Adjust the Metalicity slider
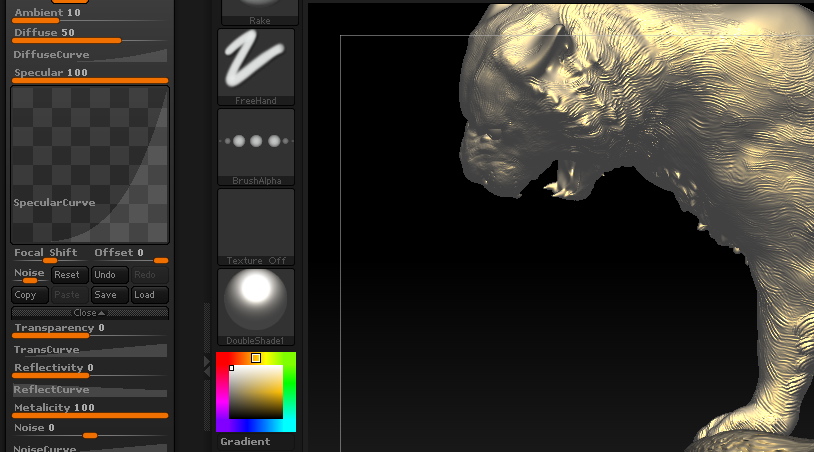This screenshot has height=452, width=814. click(90, 410)
